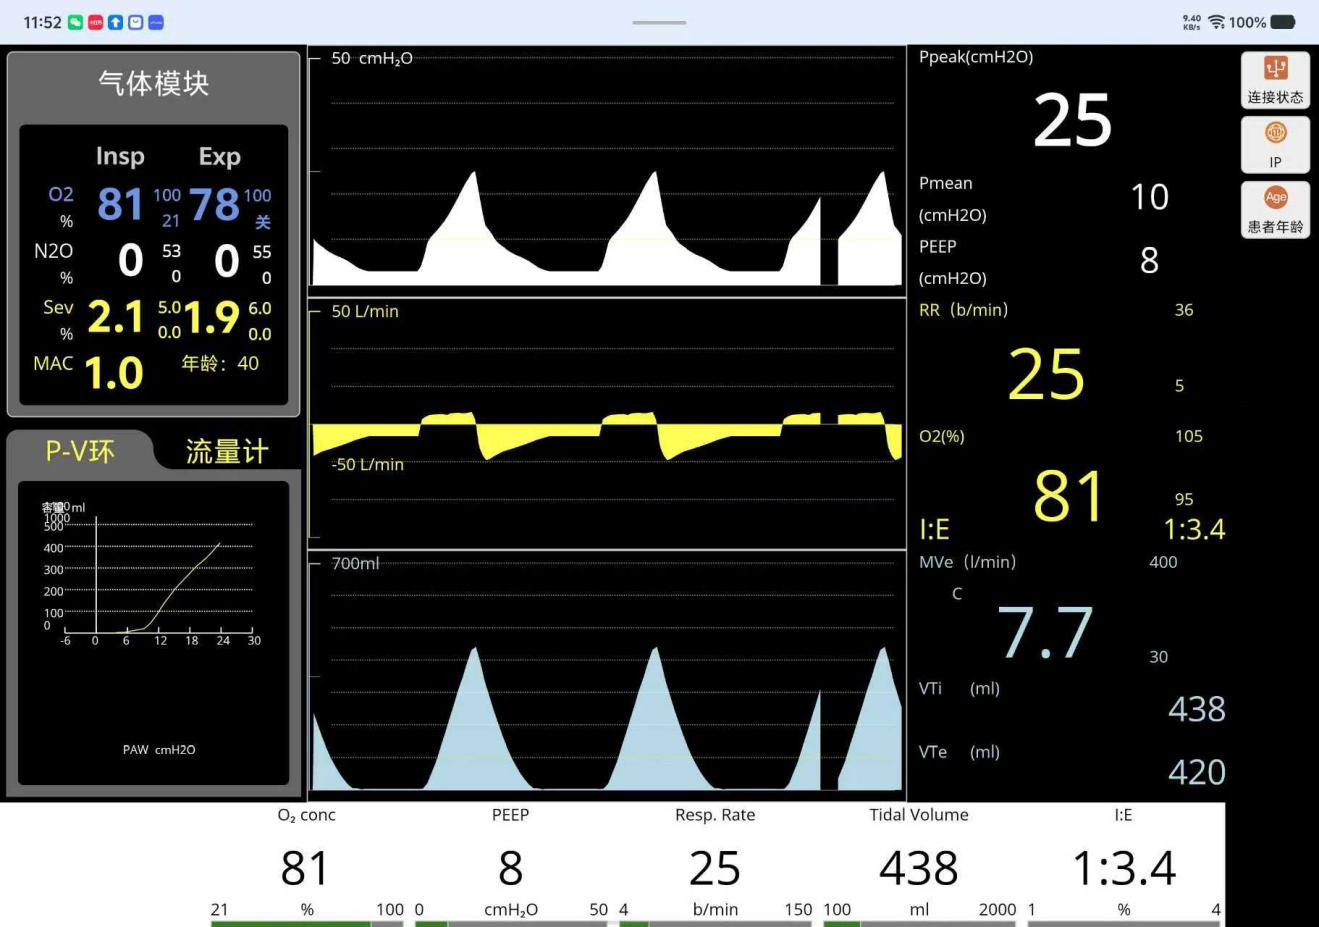Switch to the P-V环 tab
The width and height of the screenshot is (1319, 927).
click(x=80, y=451)
